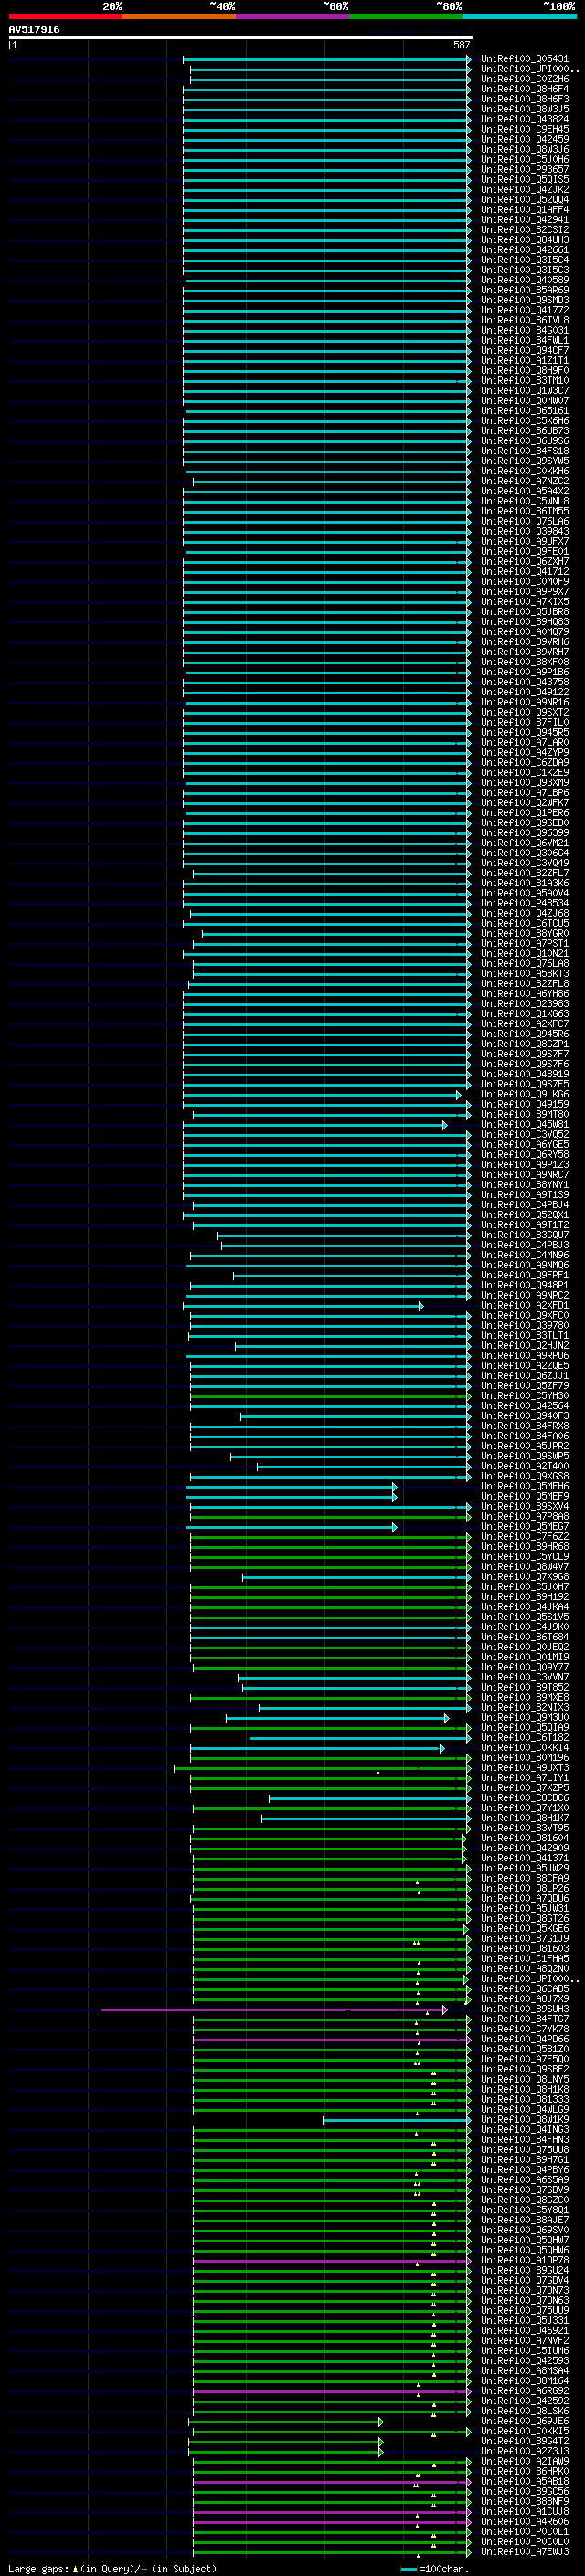The height and width of the screenshot is (2576, 585).
Task: Select hit UniRef100_C0KKH6
Action: point(525,471)
